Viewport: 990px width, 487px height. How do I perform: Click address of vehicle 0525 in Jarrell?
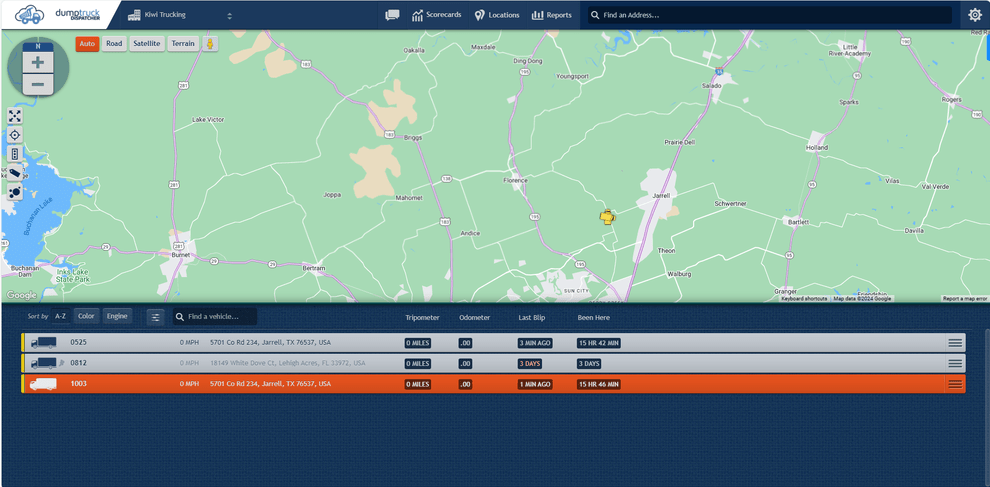click(x=270, y=342)
